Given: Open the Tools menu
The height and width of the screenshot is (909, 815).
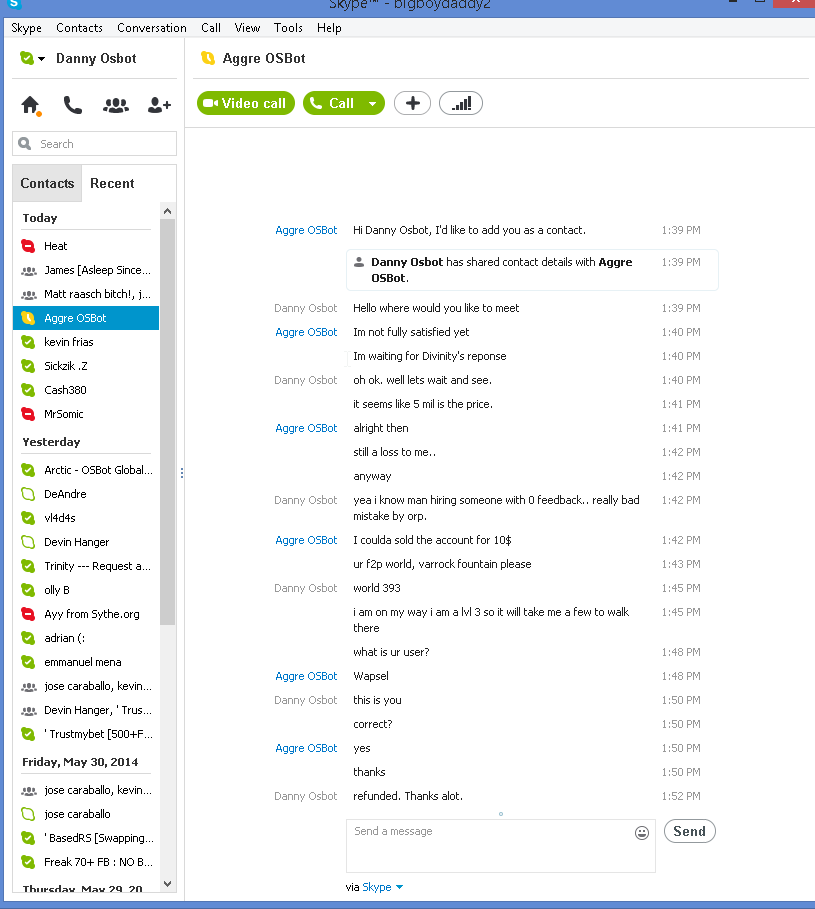Looking at the screenshot, I should click(288, 28).
